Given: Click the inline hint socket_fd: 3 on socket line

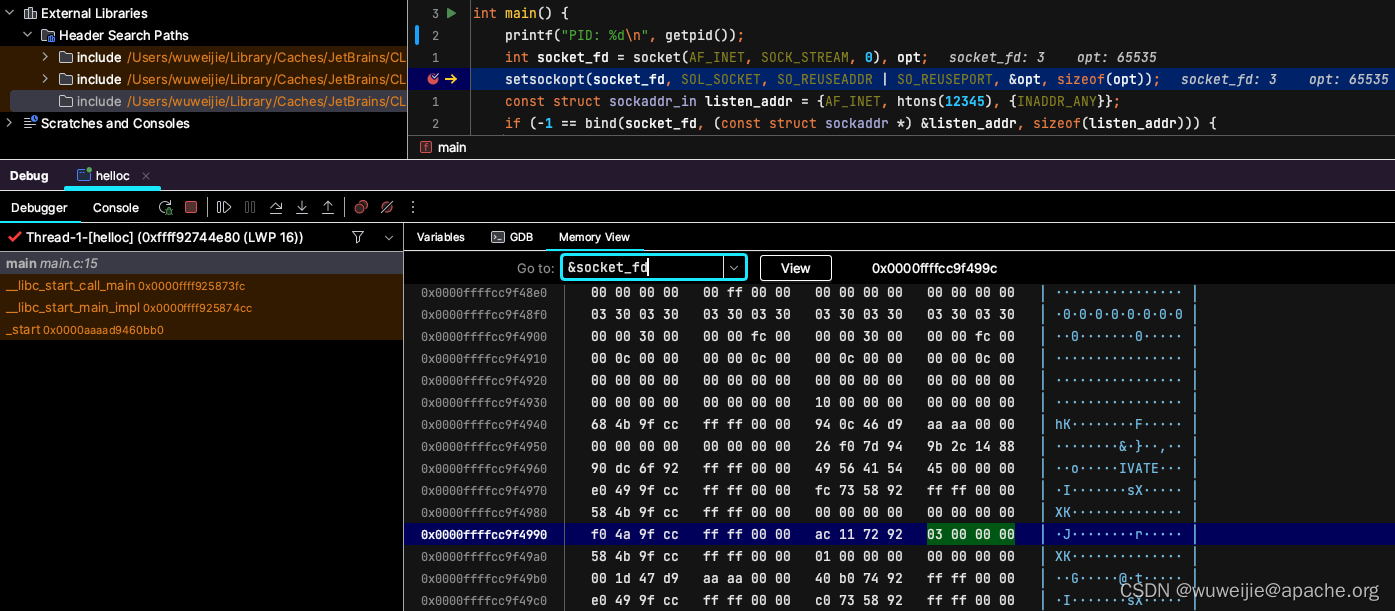Looking at the screenshot, I should tap(997, 57).
